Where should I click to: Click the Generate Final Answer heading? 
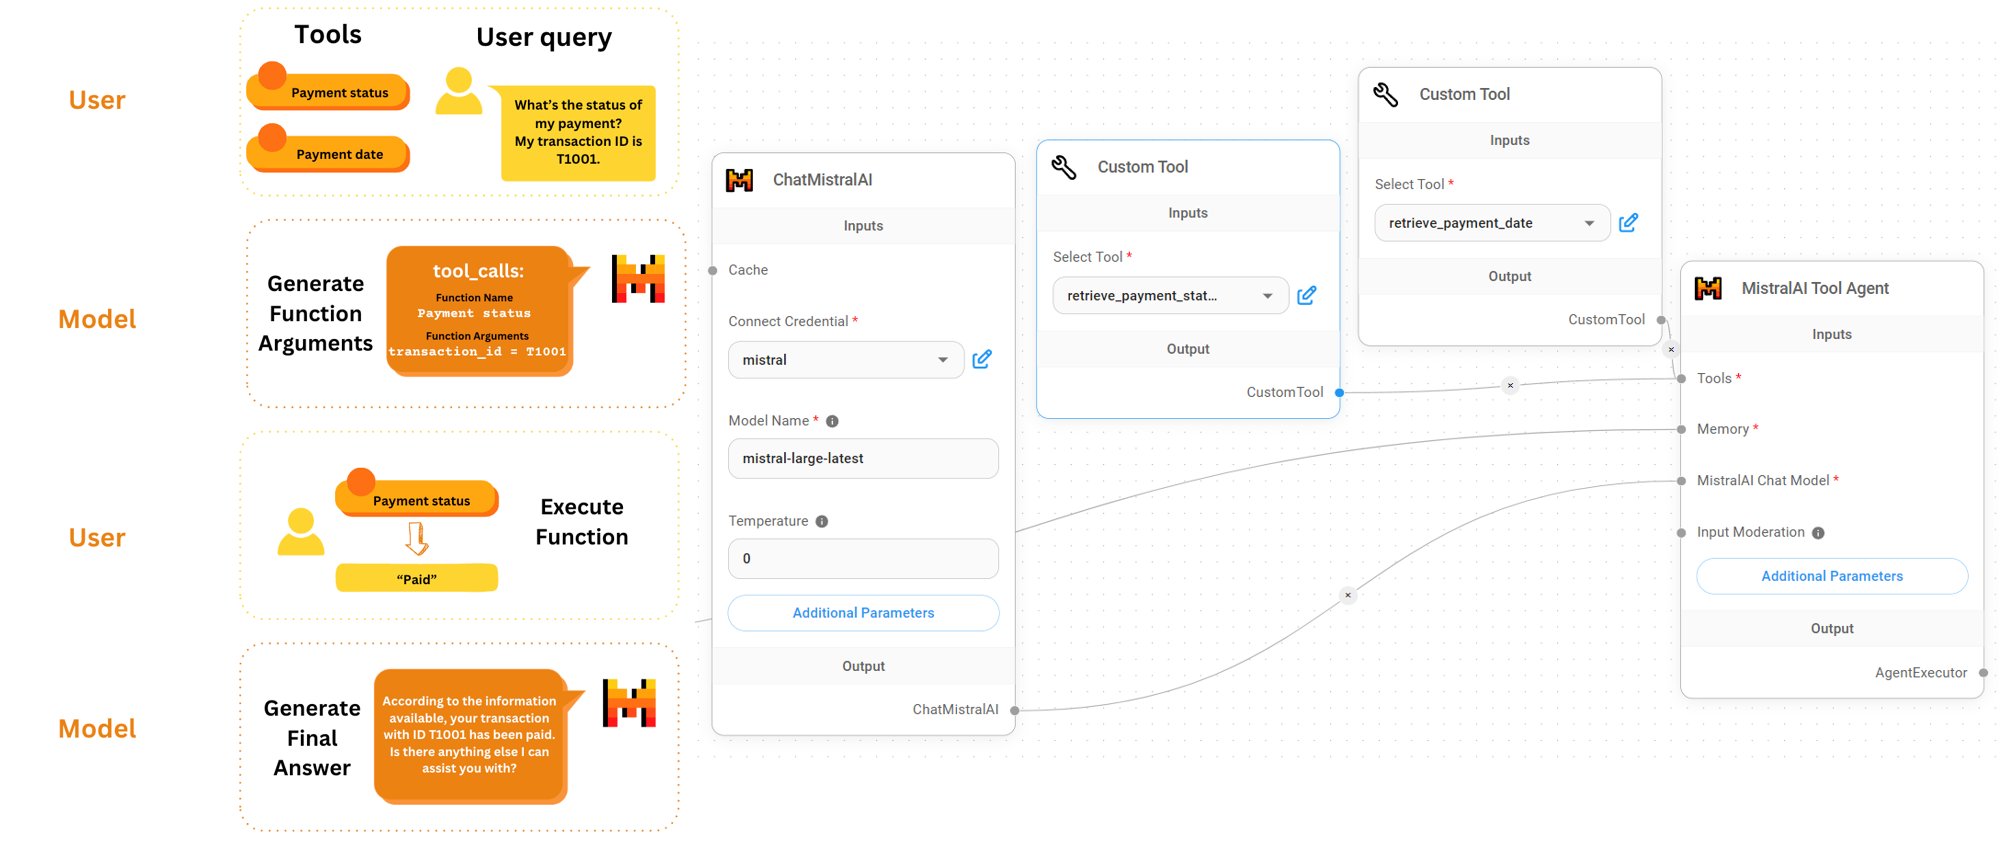[x=312, y=738]
